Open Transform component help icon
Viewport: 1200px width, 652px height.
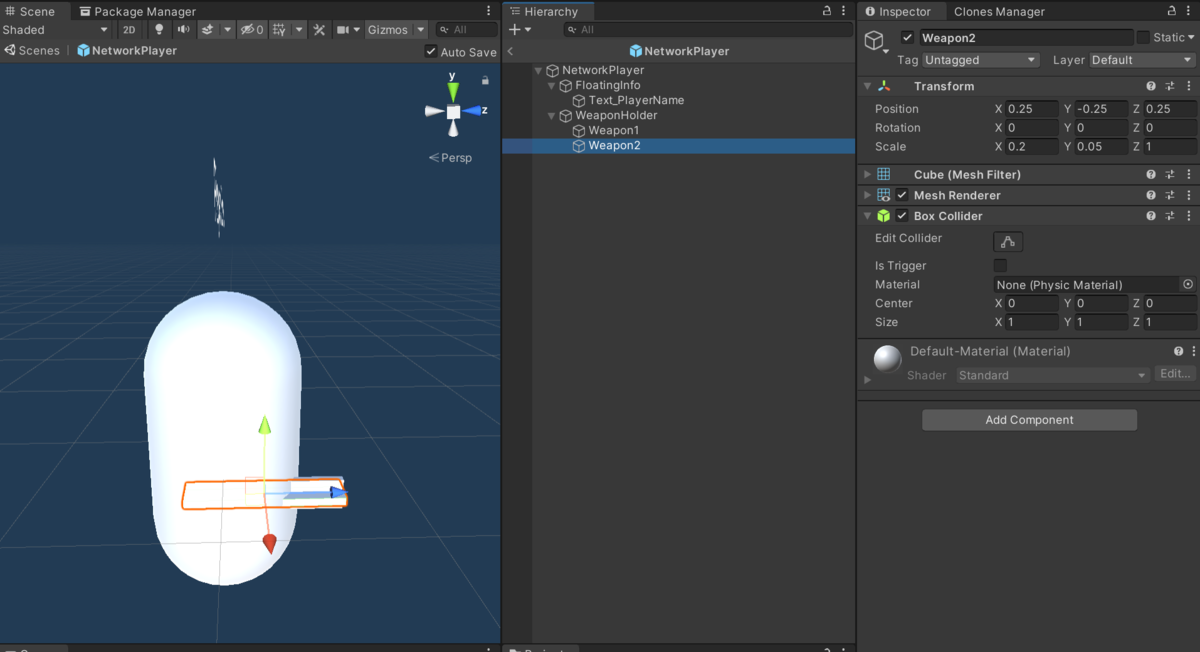1151,86
